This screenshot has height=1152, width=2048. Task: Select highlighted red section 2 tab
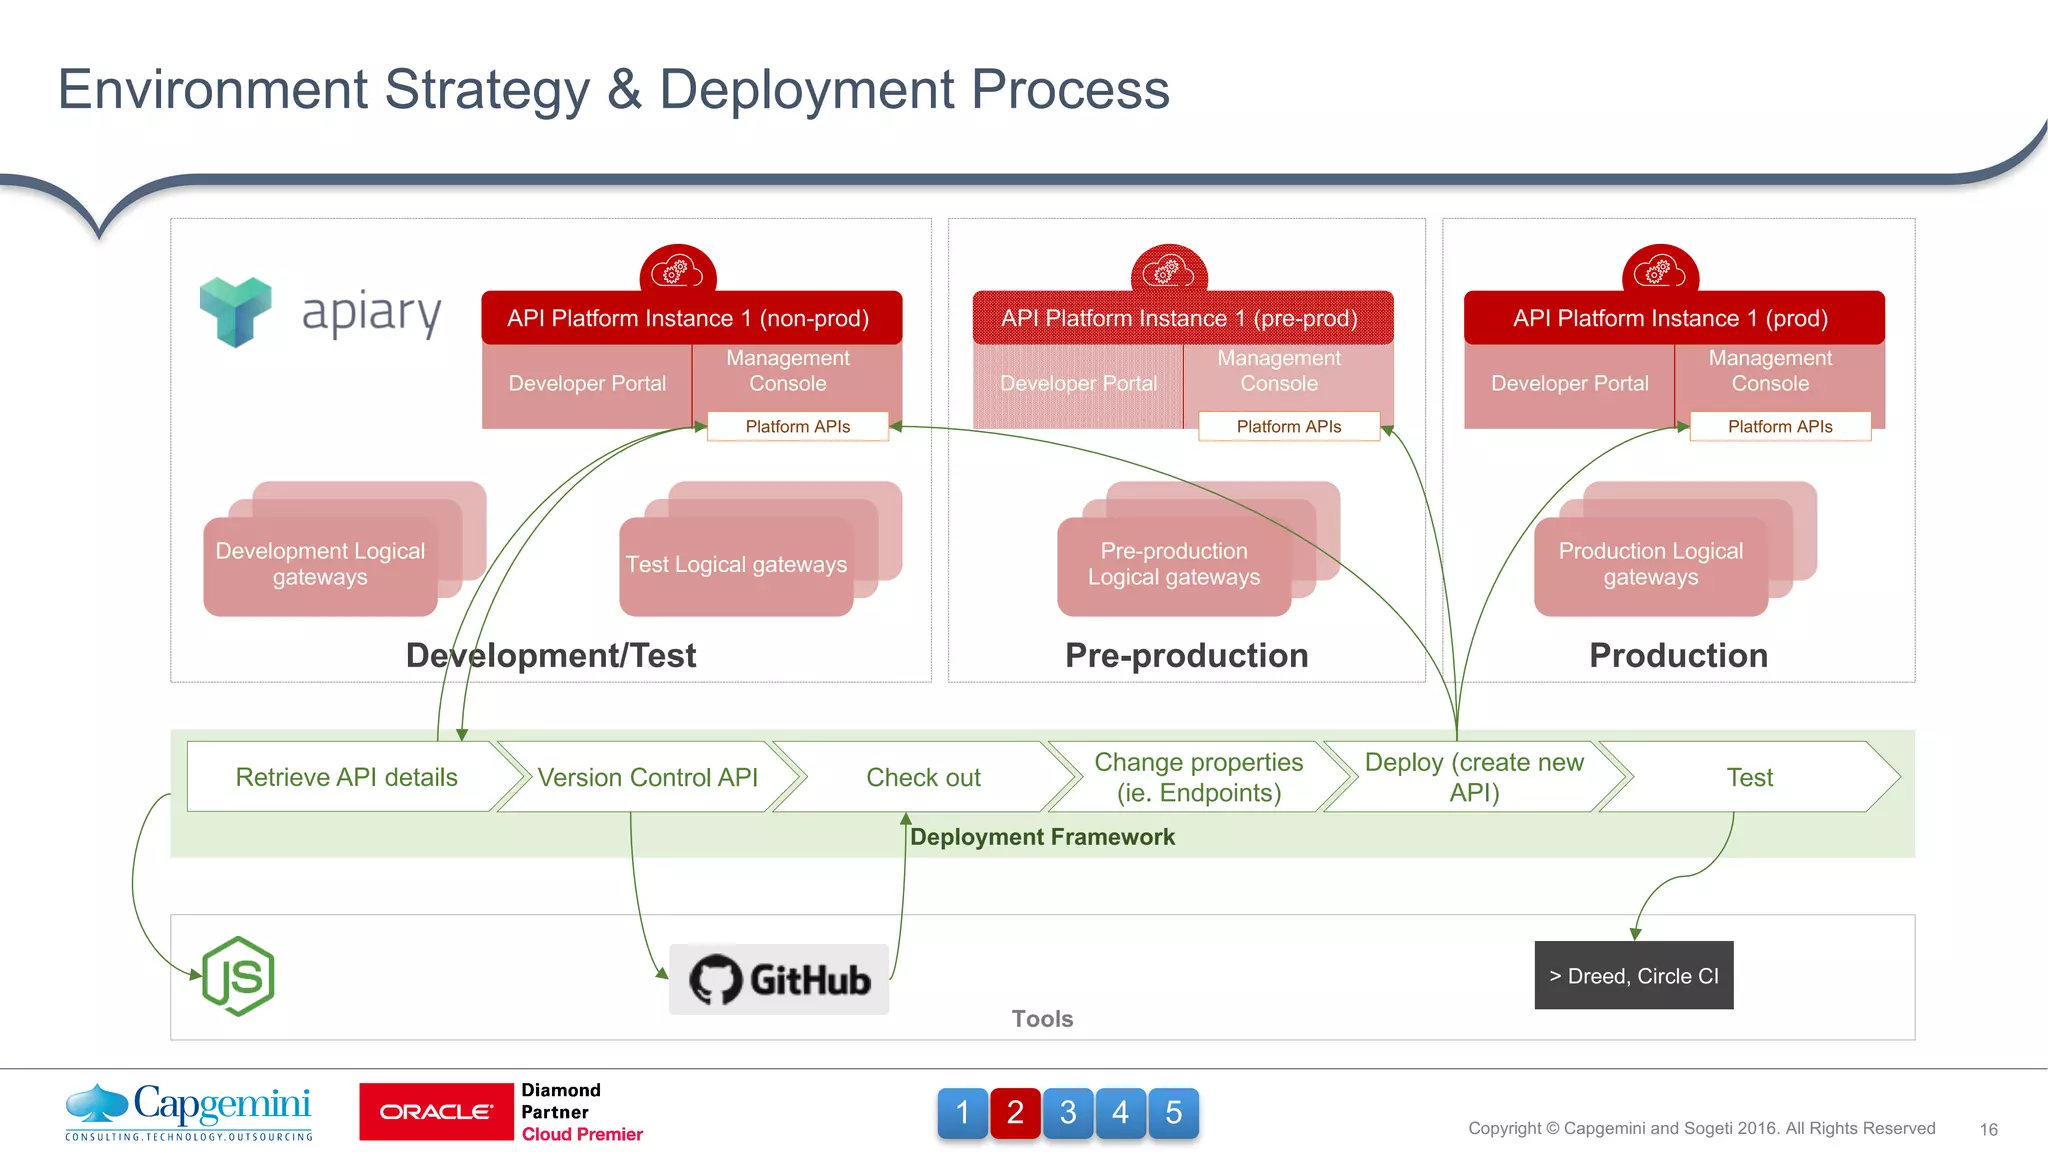point(1015,1112)
